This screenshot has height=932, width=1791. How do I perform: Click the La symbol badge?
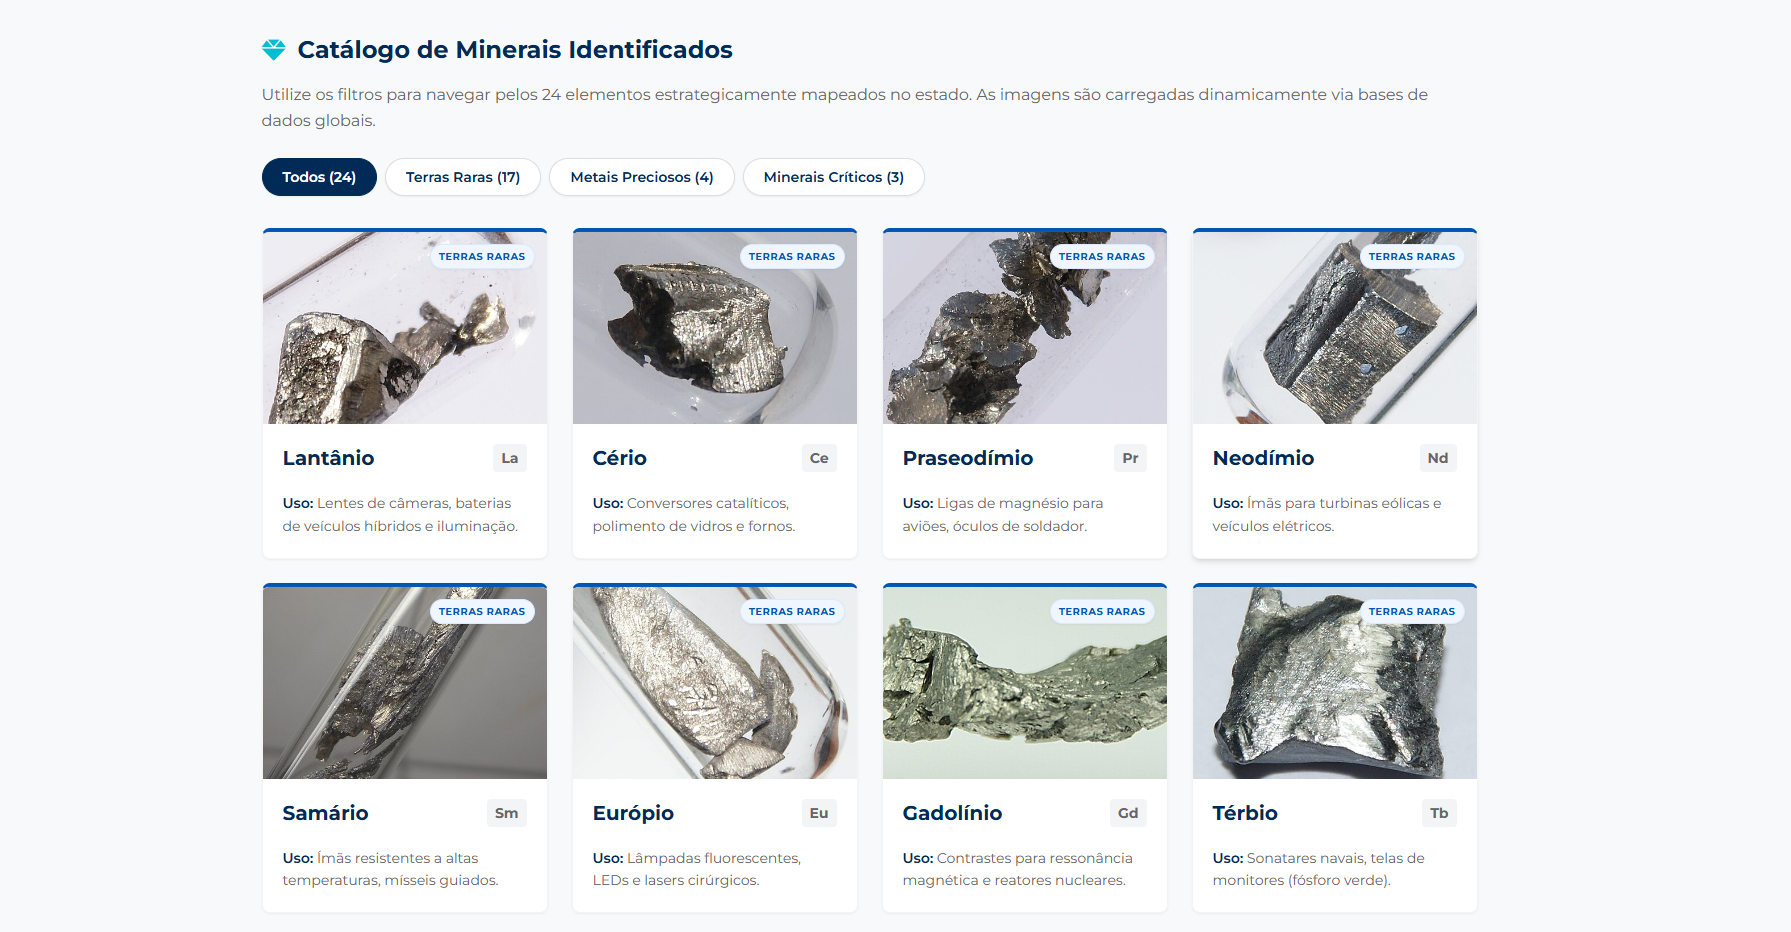(510, 458)
